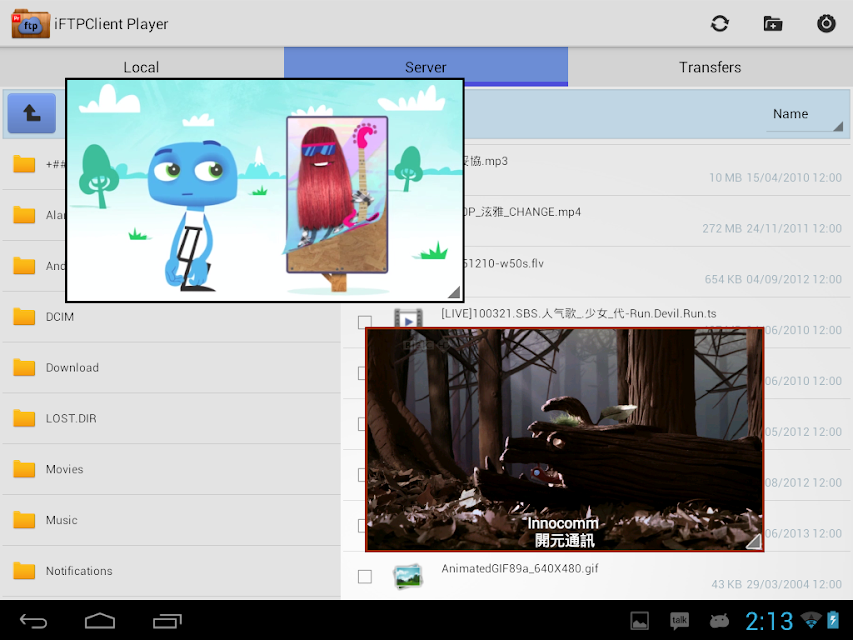
Task: Tap the Wi-Fi signal status icon
Action: point(811,620)
